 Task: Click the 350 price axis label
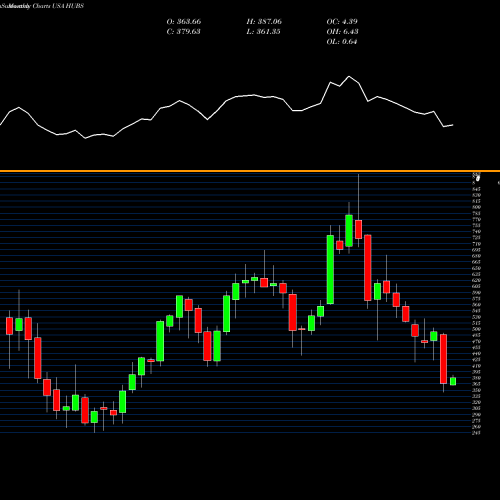pos(476,390)
